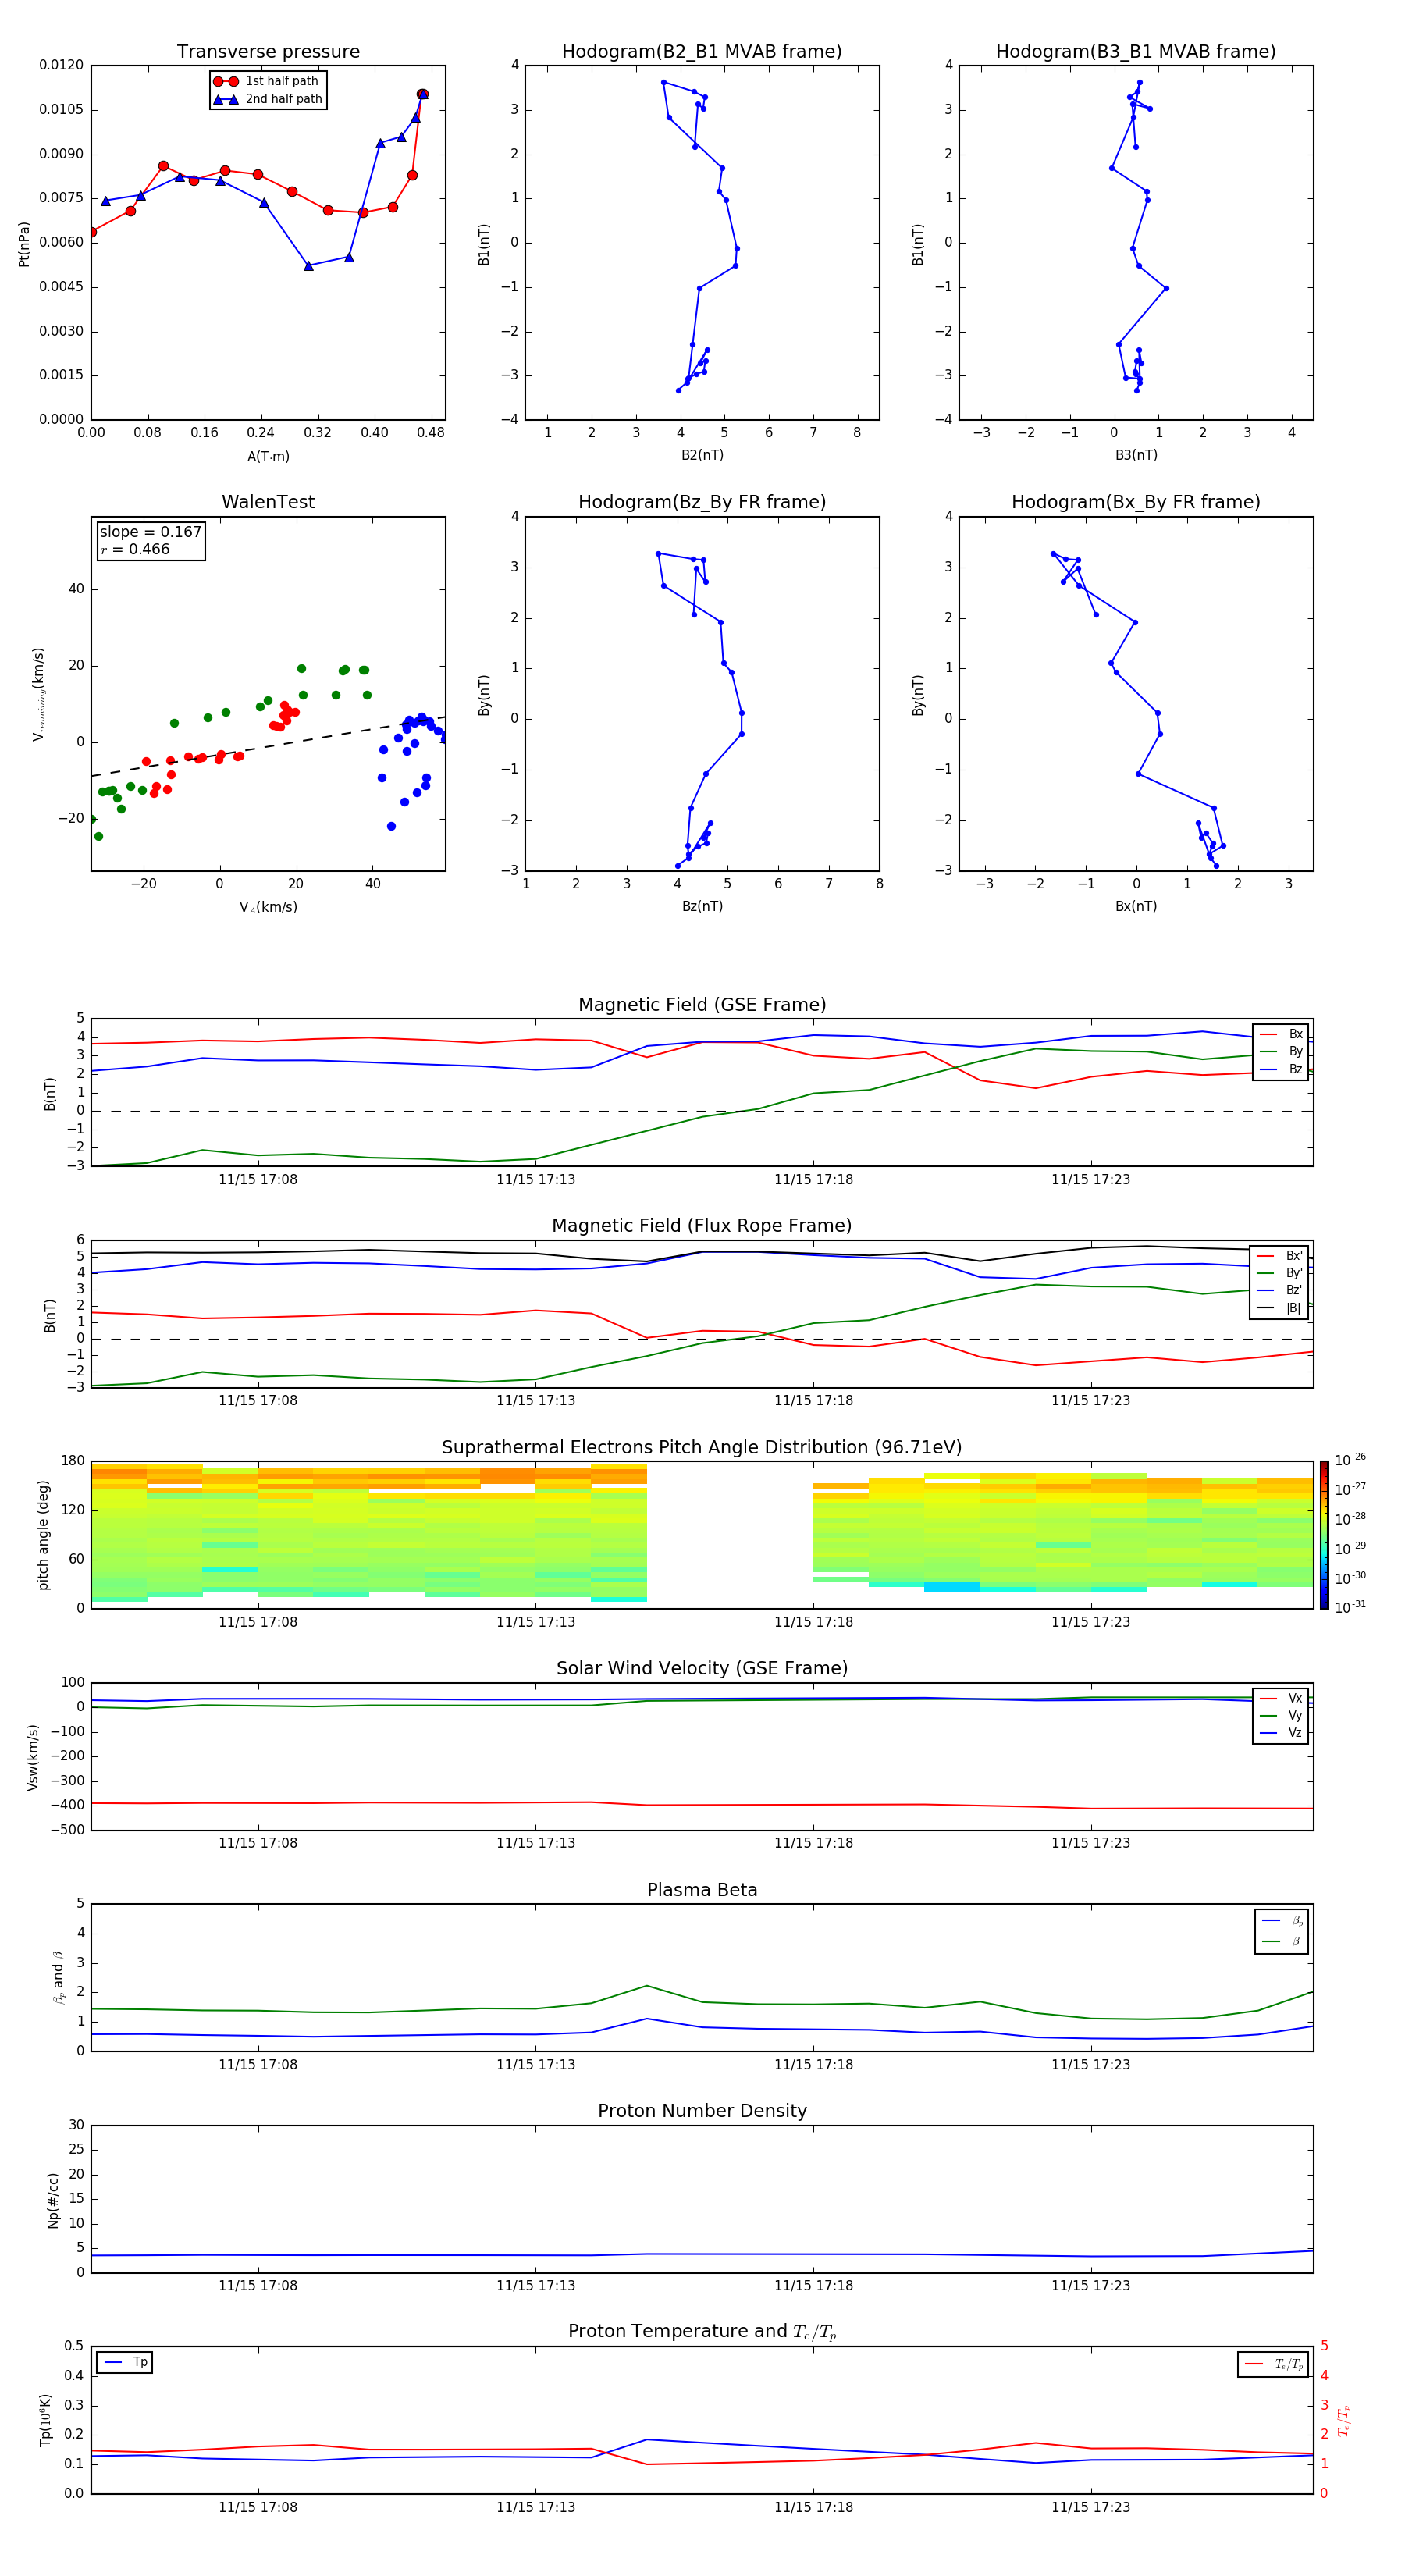
Task: Click the 'Solar Wind Velocity (GSE Frame)' title
Action: pos(702,1668)
